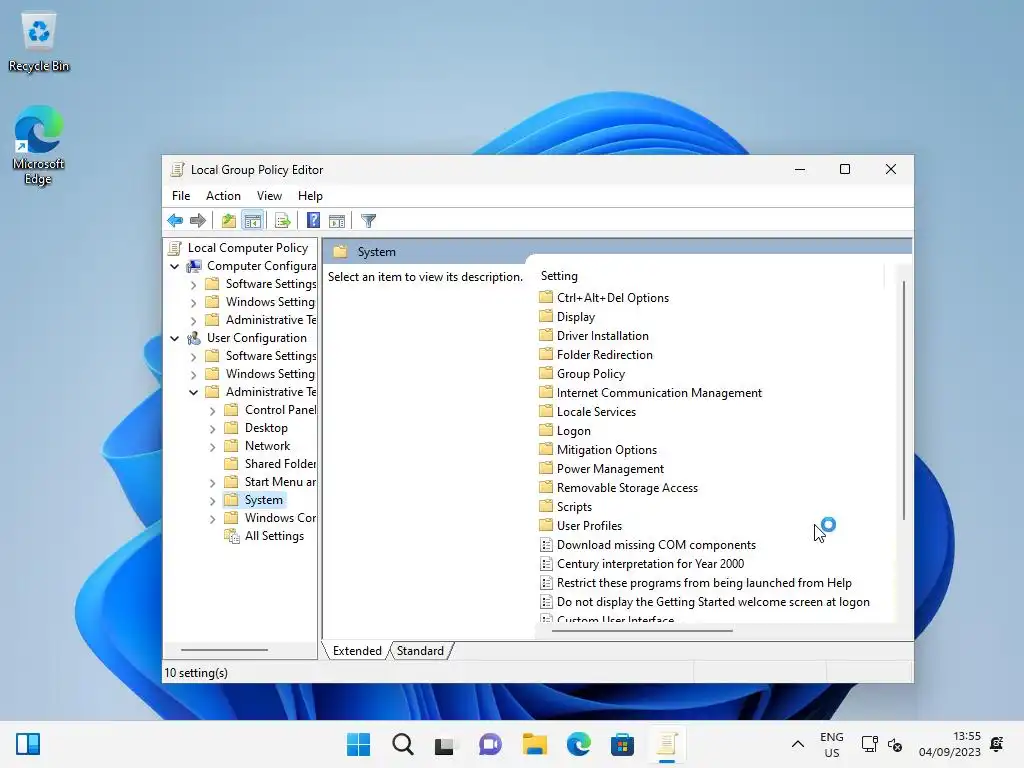Open the Widgets icon on the taskbar
Image resolution: width=1024 pixels, height=768 pixels.
[28, 744]
